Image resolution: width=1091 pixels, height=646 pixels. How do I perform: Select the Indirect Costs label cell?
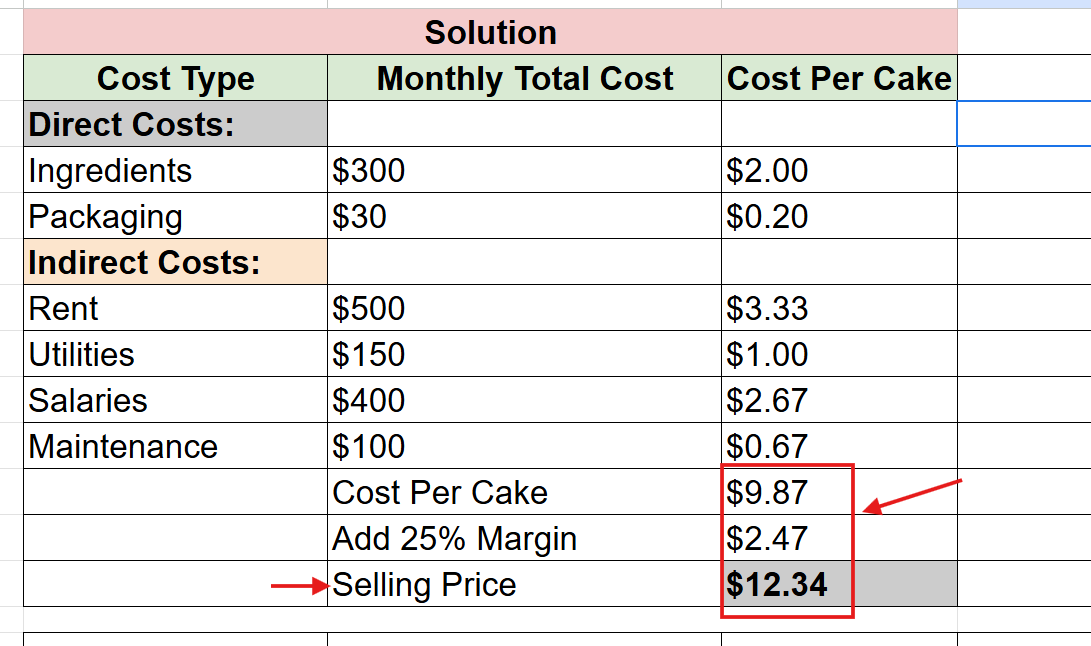click(175, 262)
